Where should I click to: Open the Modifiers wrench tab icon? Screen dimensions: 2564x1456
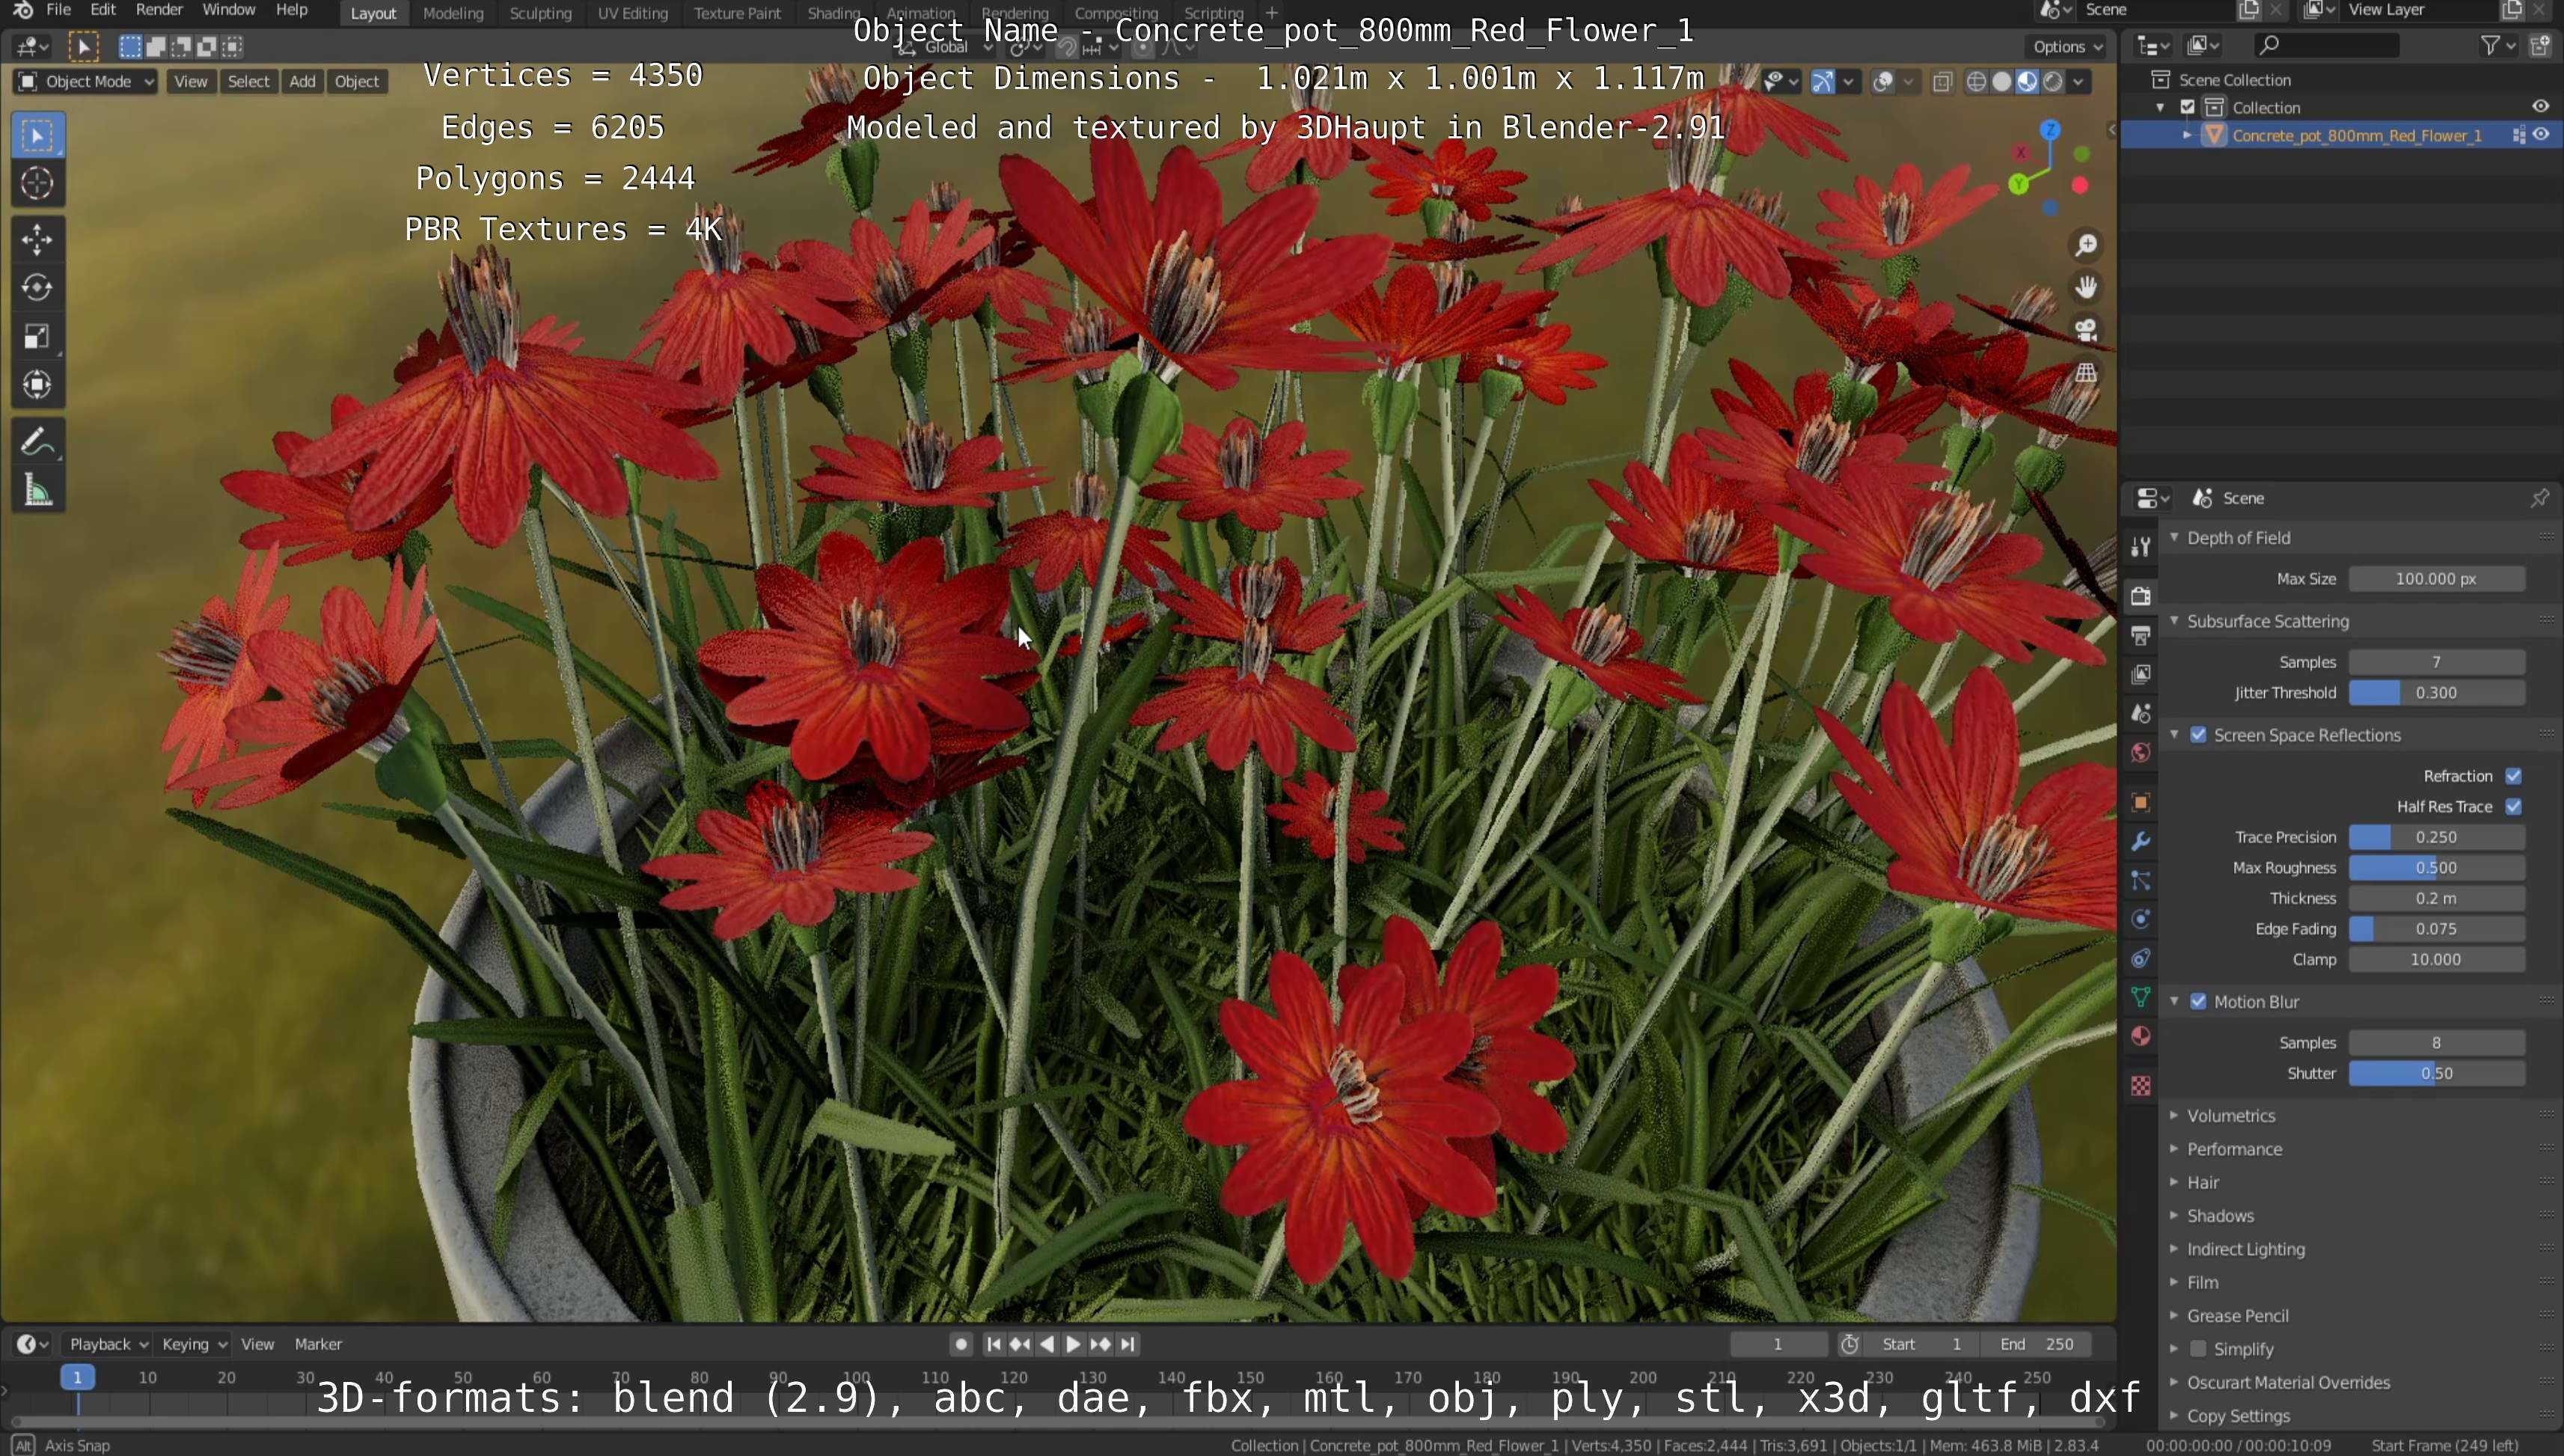2140,841
